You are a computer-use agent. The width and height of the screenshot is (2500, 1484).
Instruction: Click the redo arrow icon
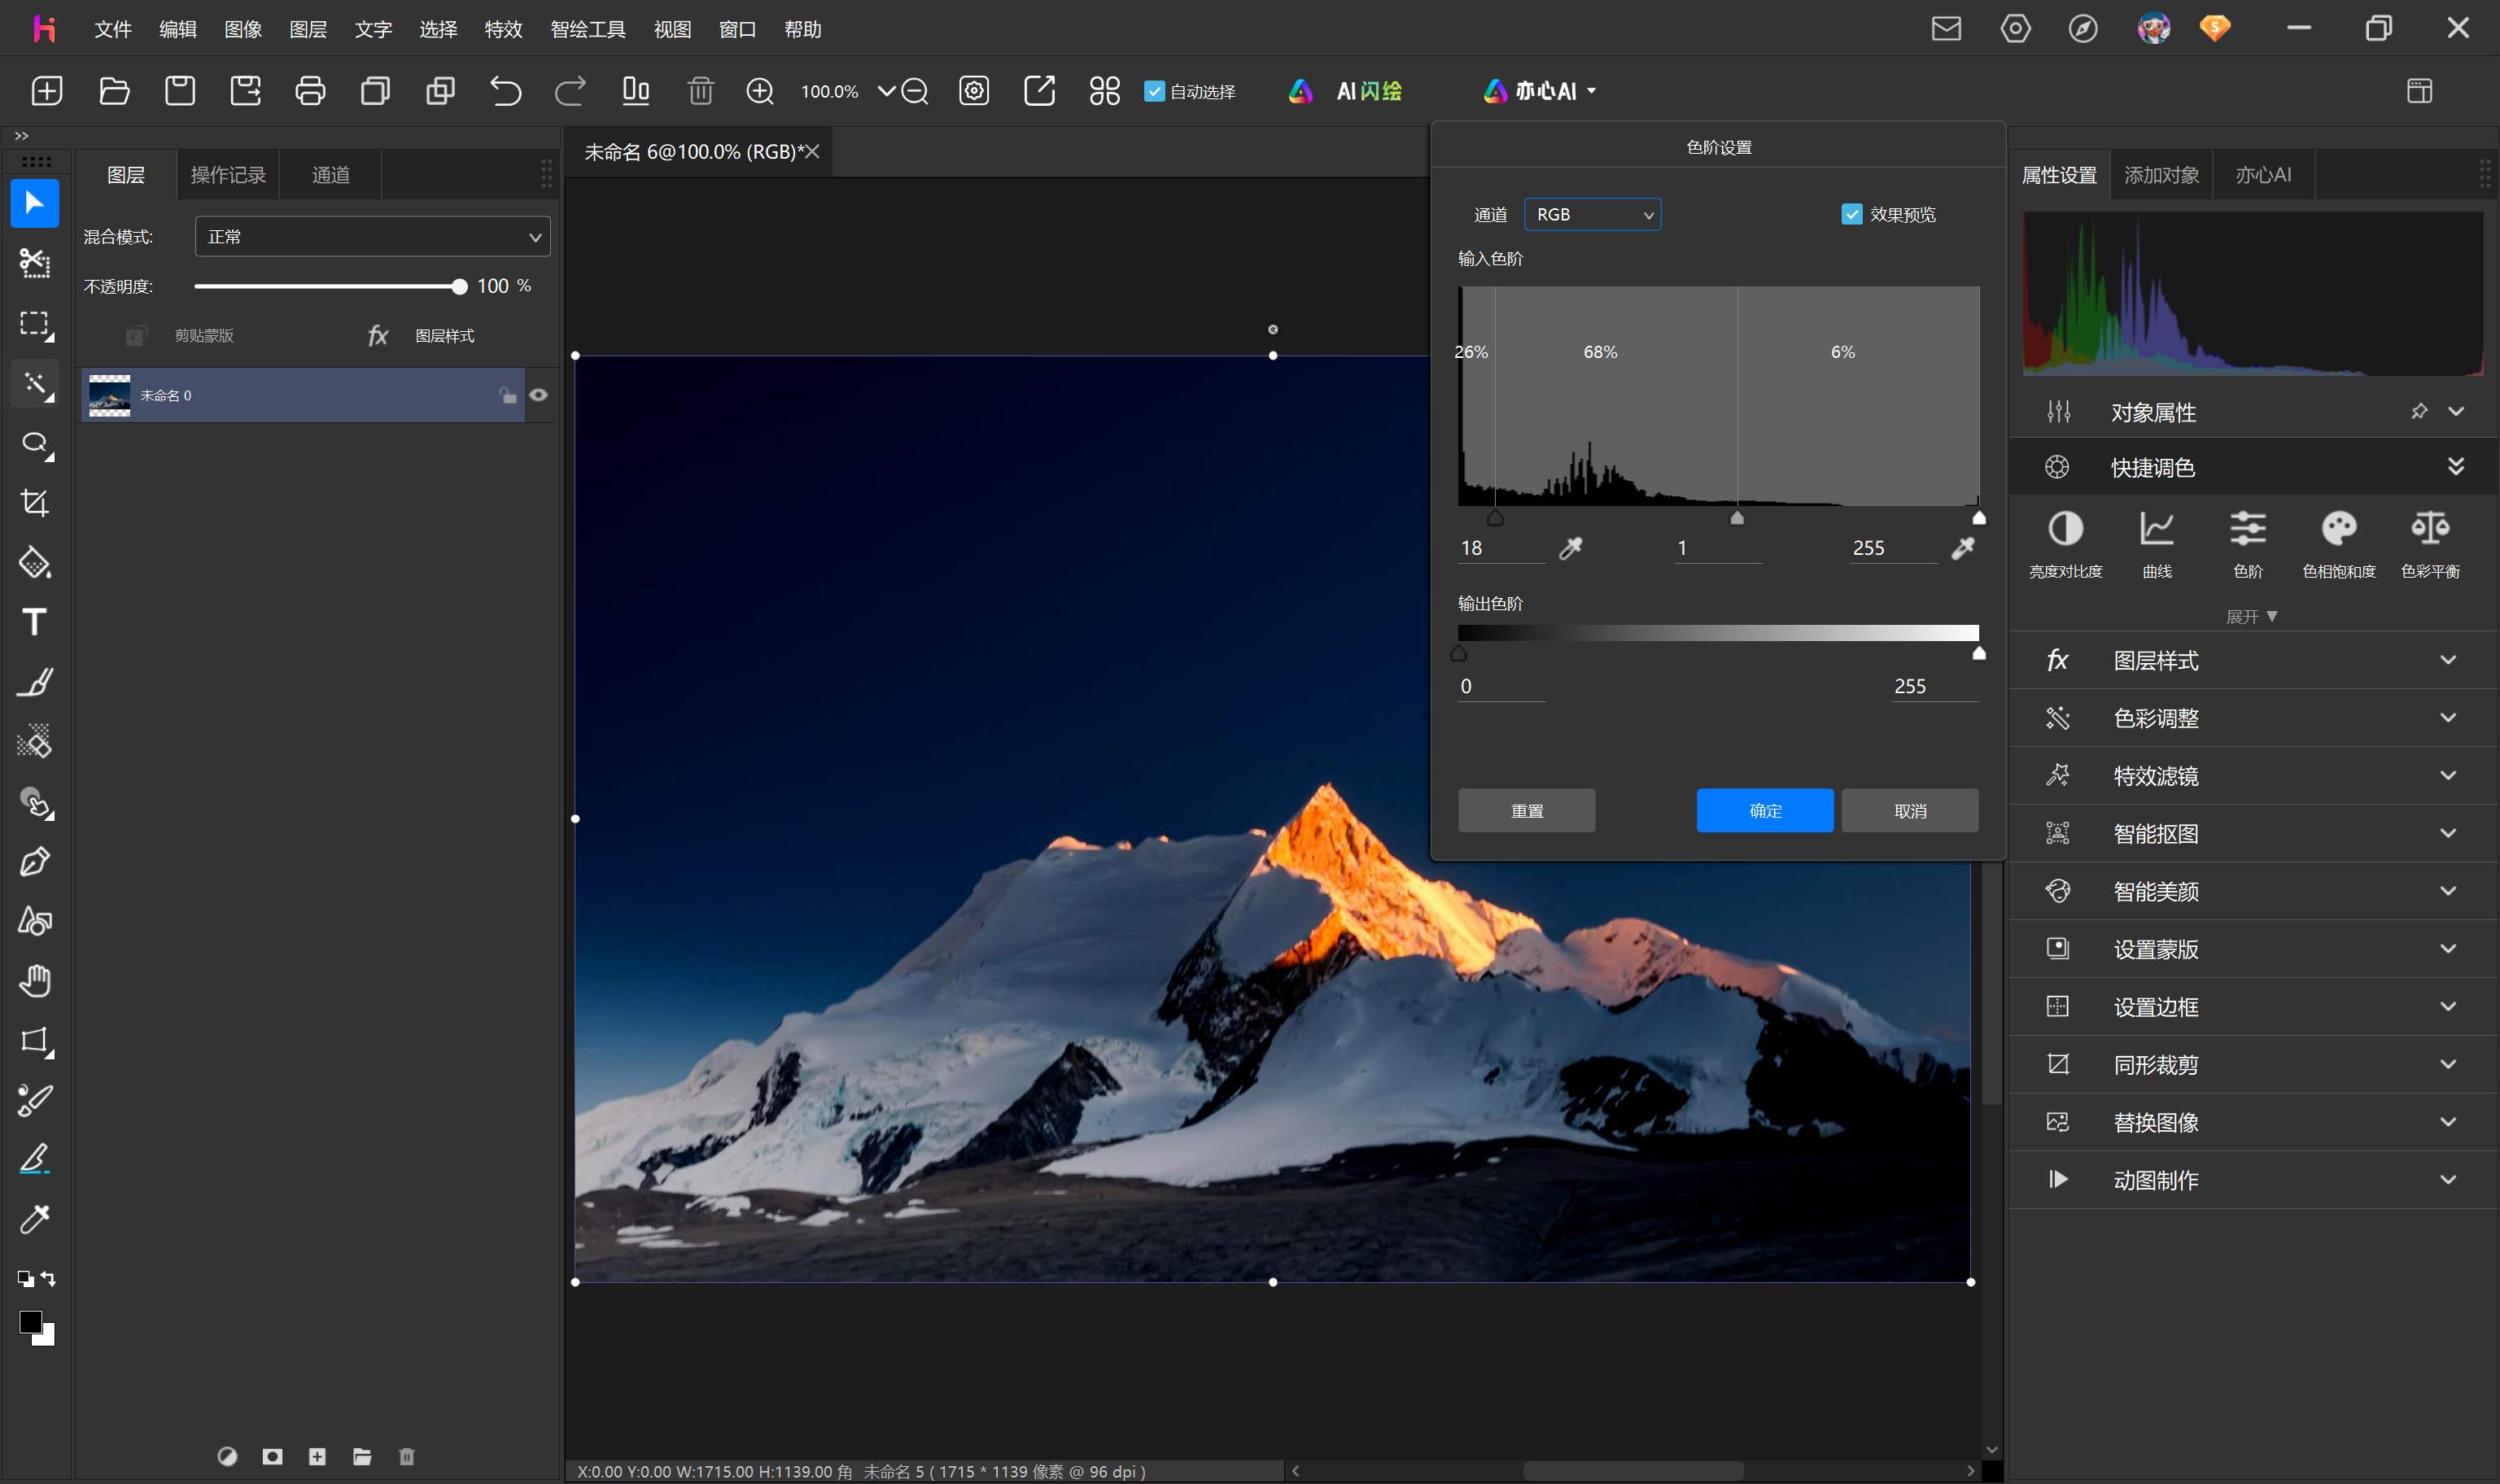[x=570, y=91]
